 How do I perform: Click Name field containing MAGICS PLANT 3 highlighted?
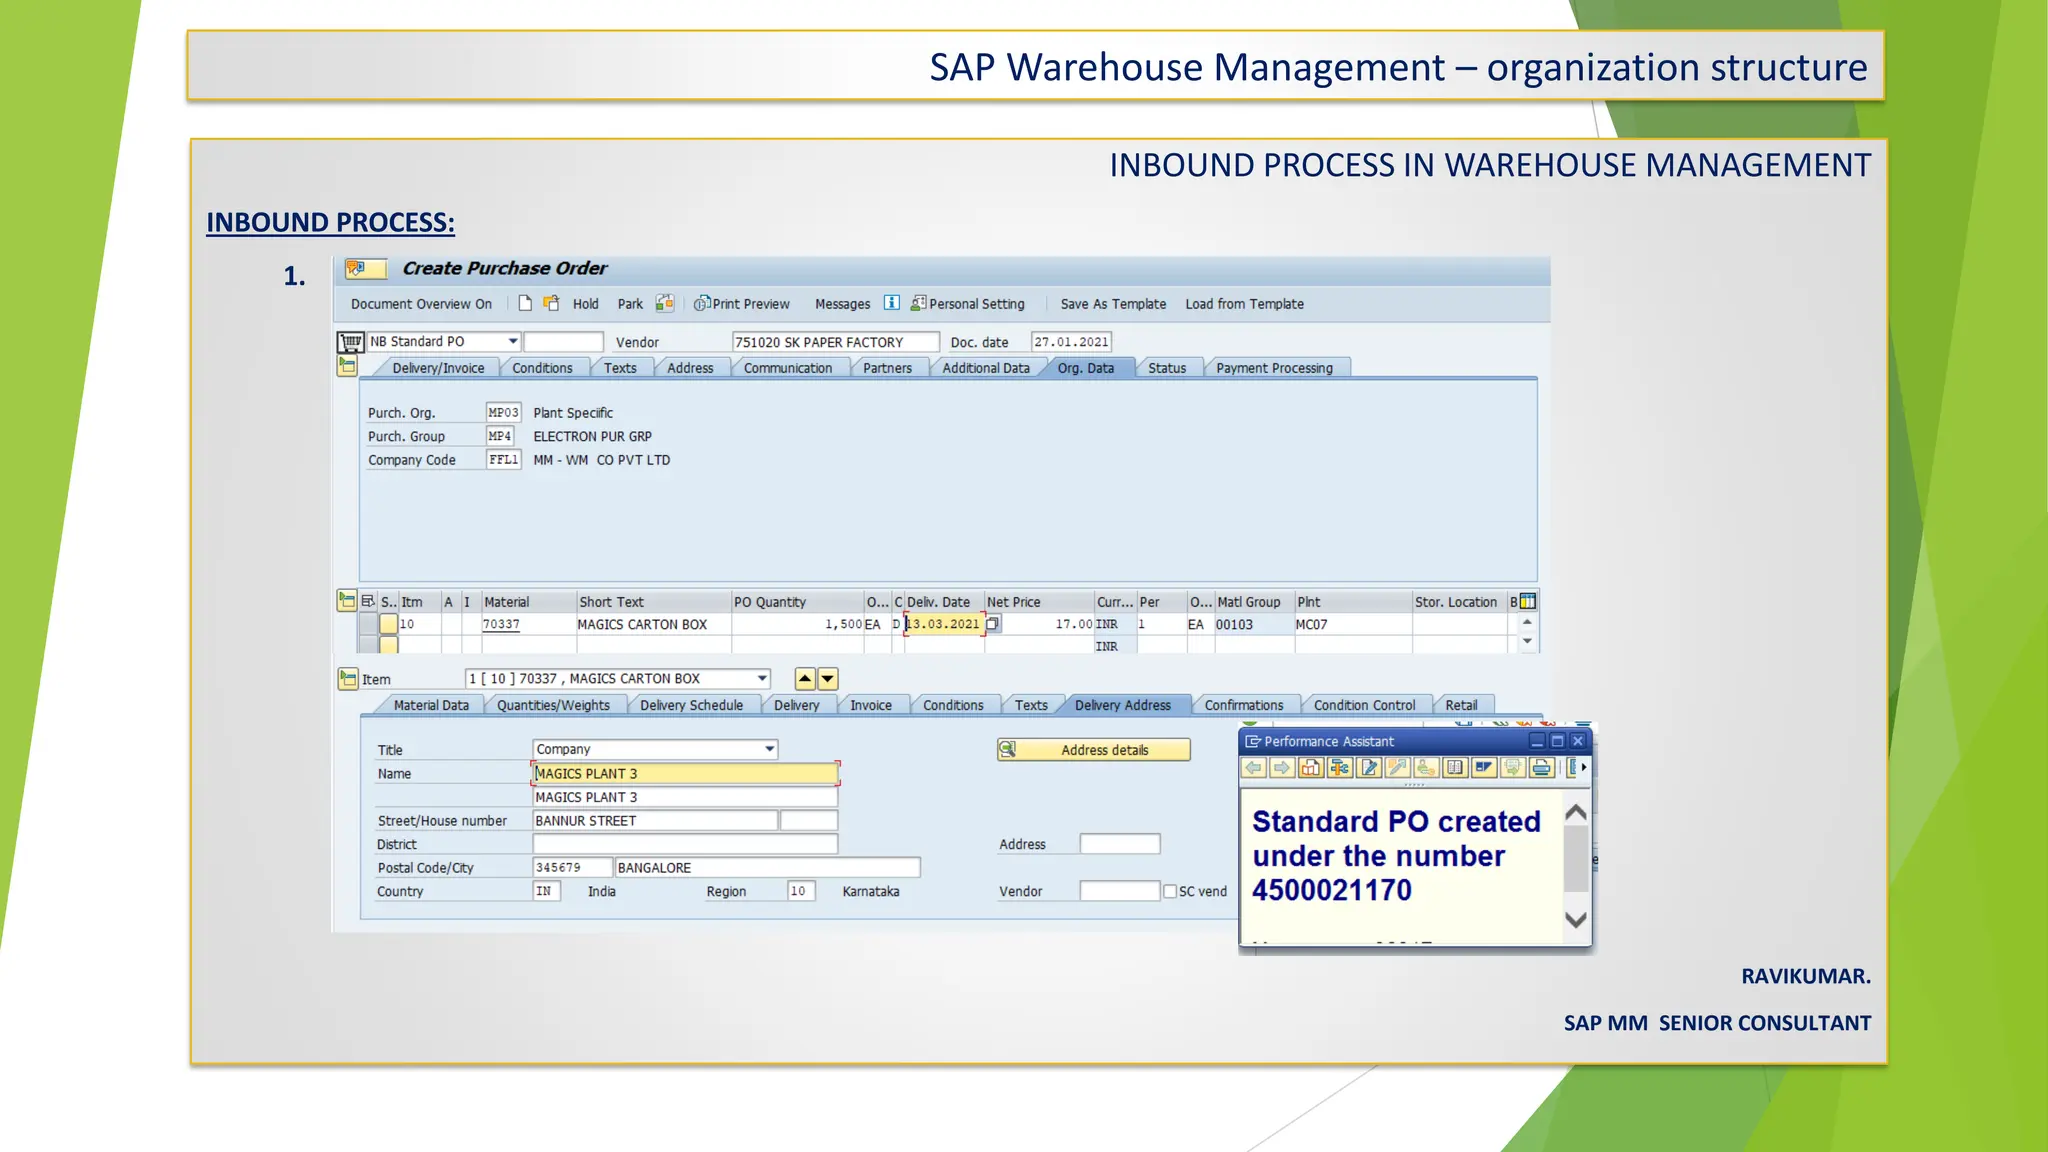(x=685, y=773)
